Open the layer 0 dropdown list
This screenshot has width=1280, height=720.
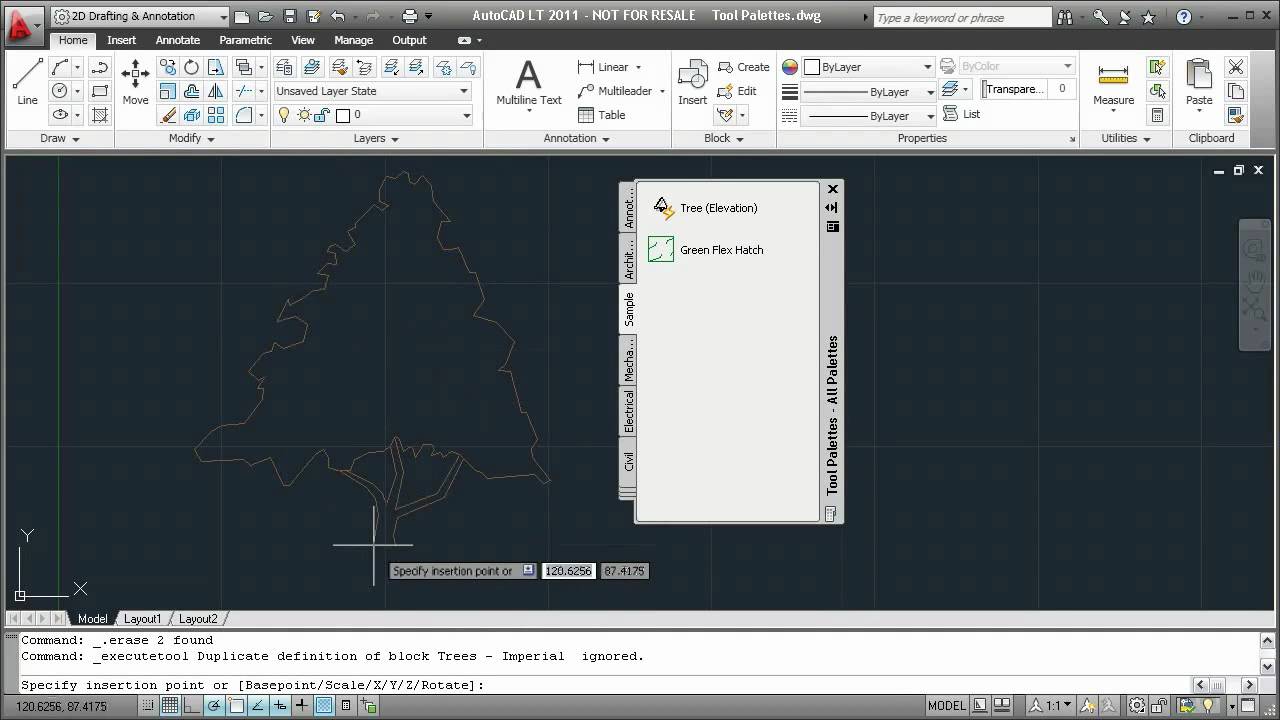[x=372, y=115]
